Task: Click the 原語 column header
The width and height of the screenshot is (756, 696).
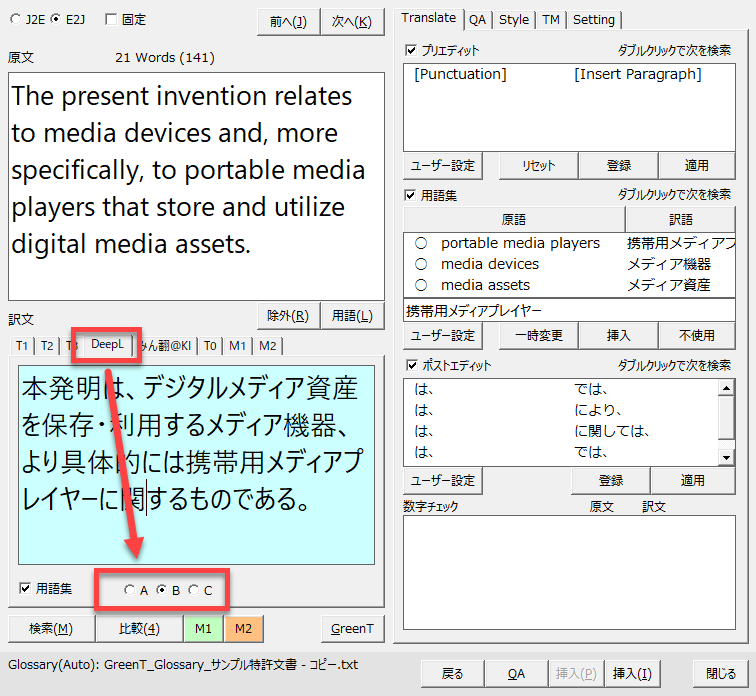Action: click(x=514, y=219)
